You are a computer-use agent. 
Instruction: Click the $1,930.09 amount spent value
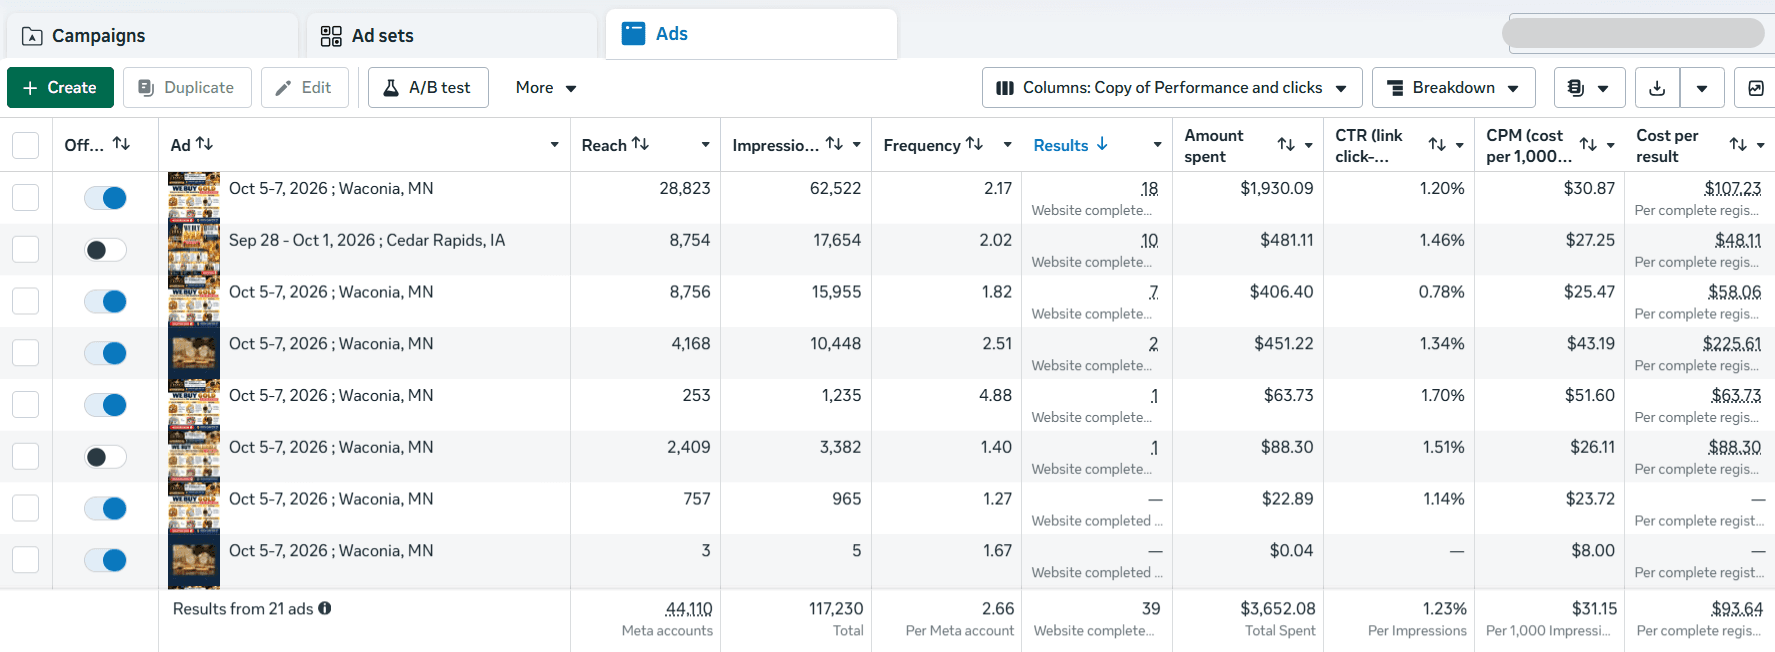click(x=1277, y=188)
